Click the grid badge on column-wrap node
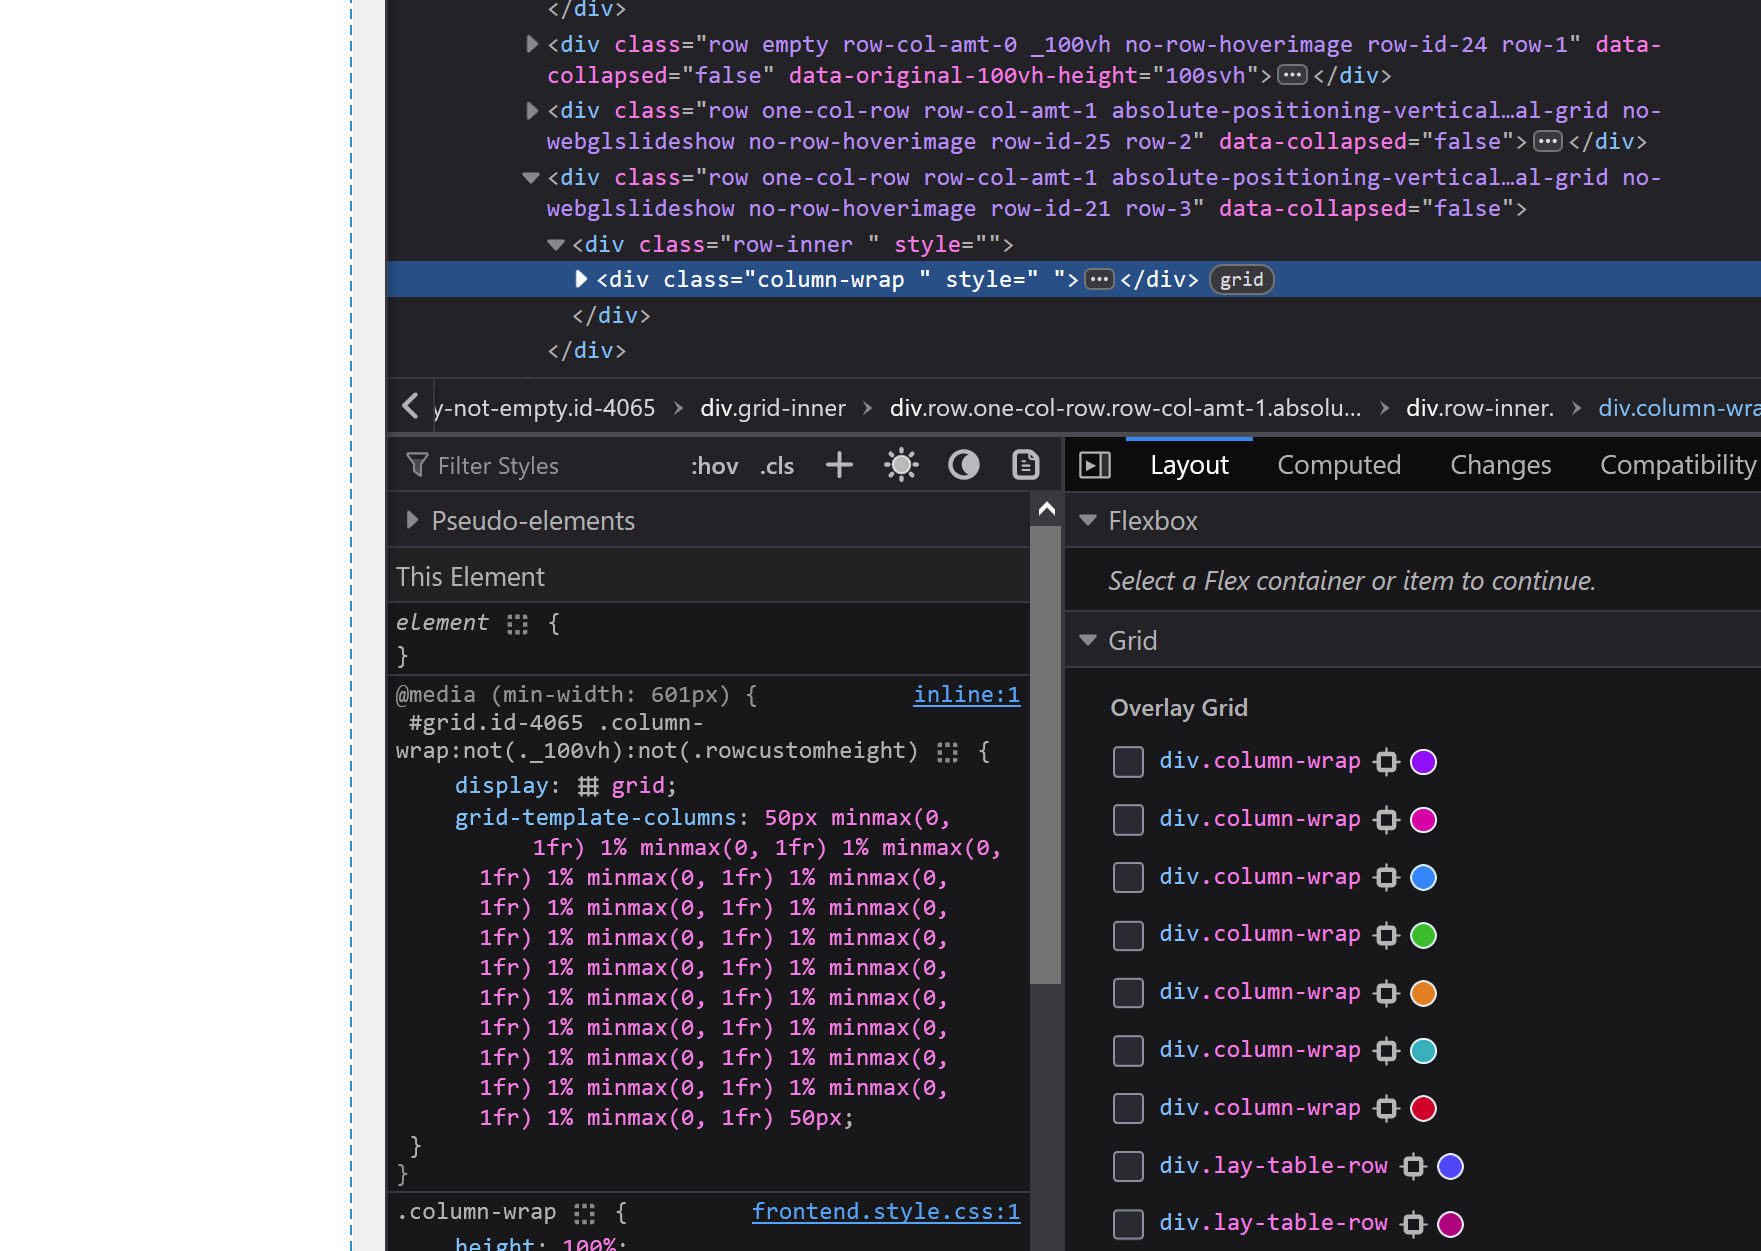 click(x=1241, y=280)
